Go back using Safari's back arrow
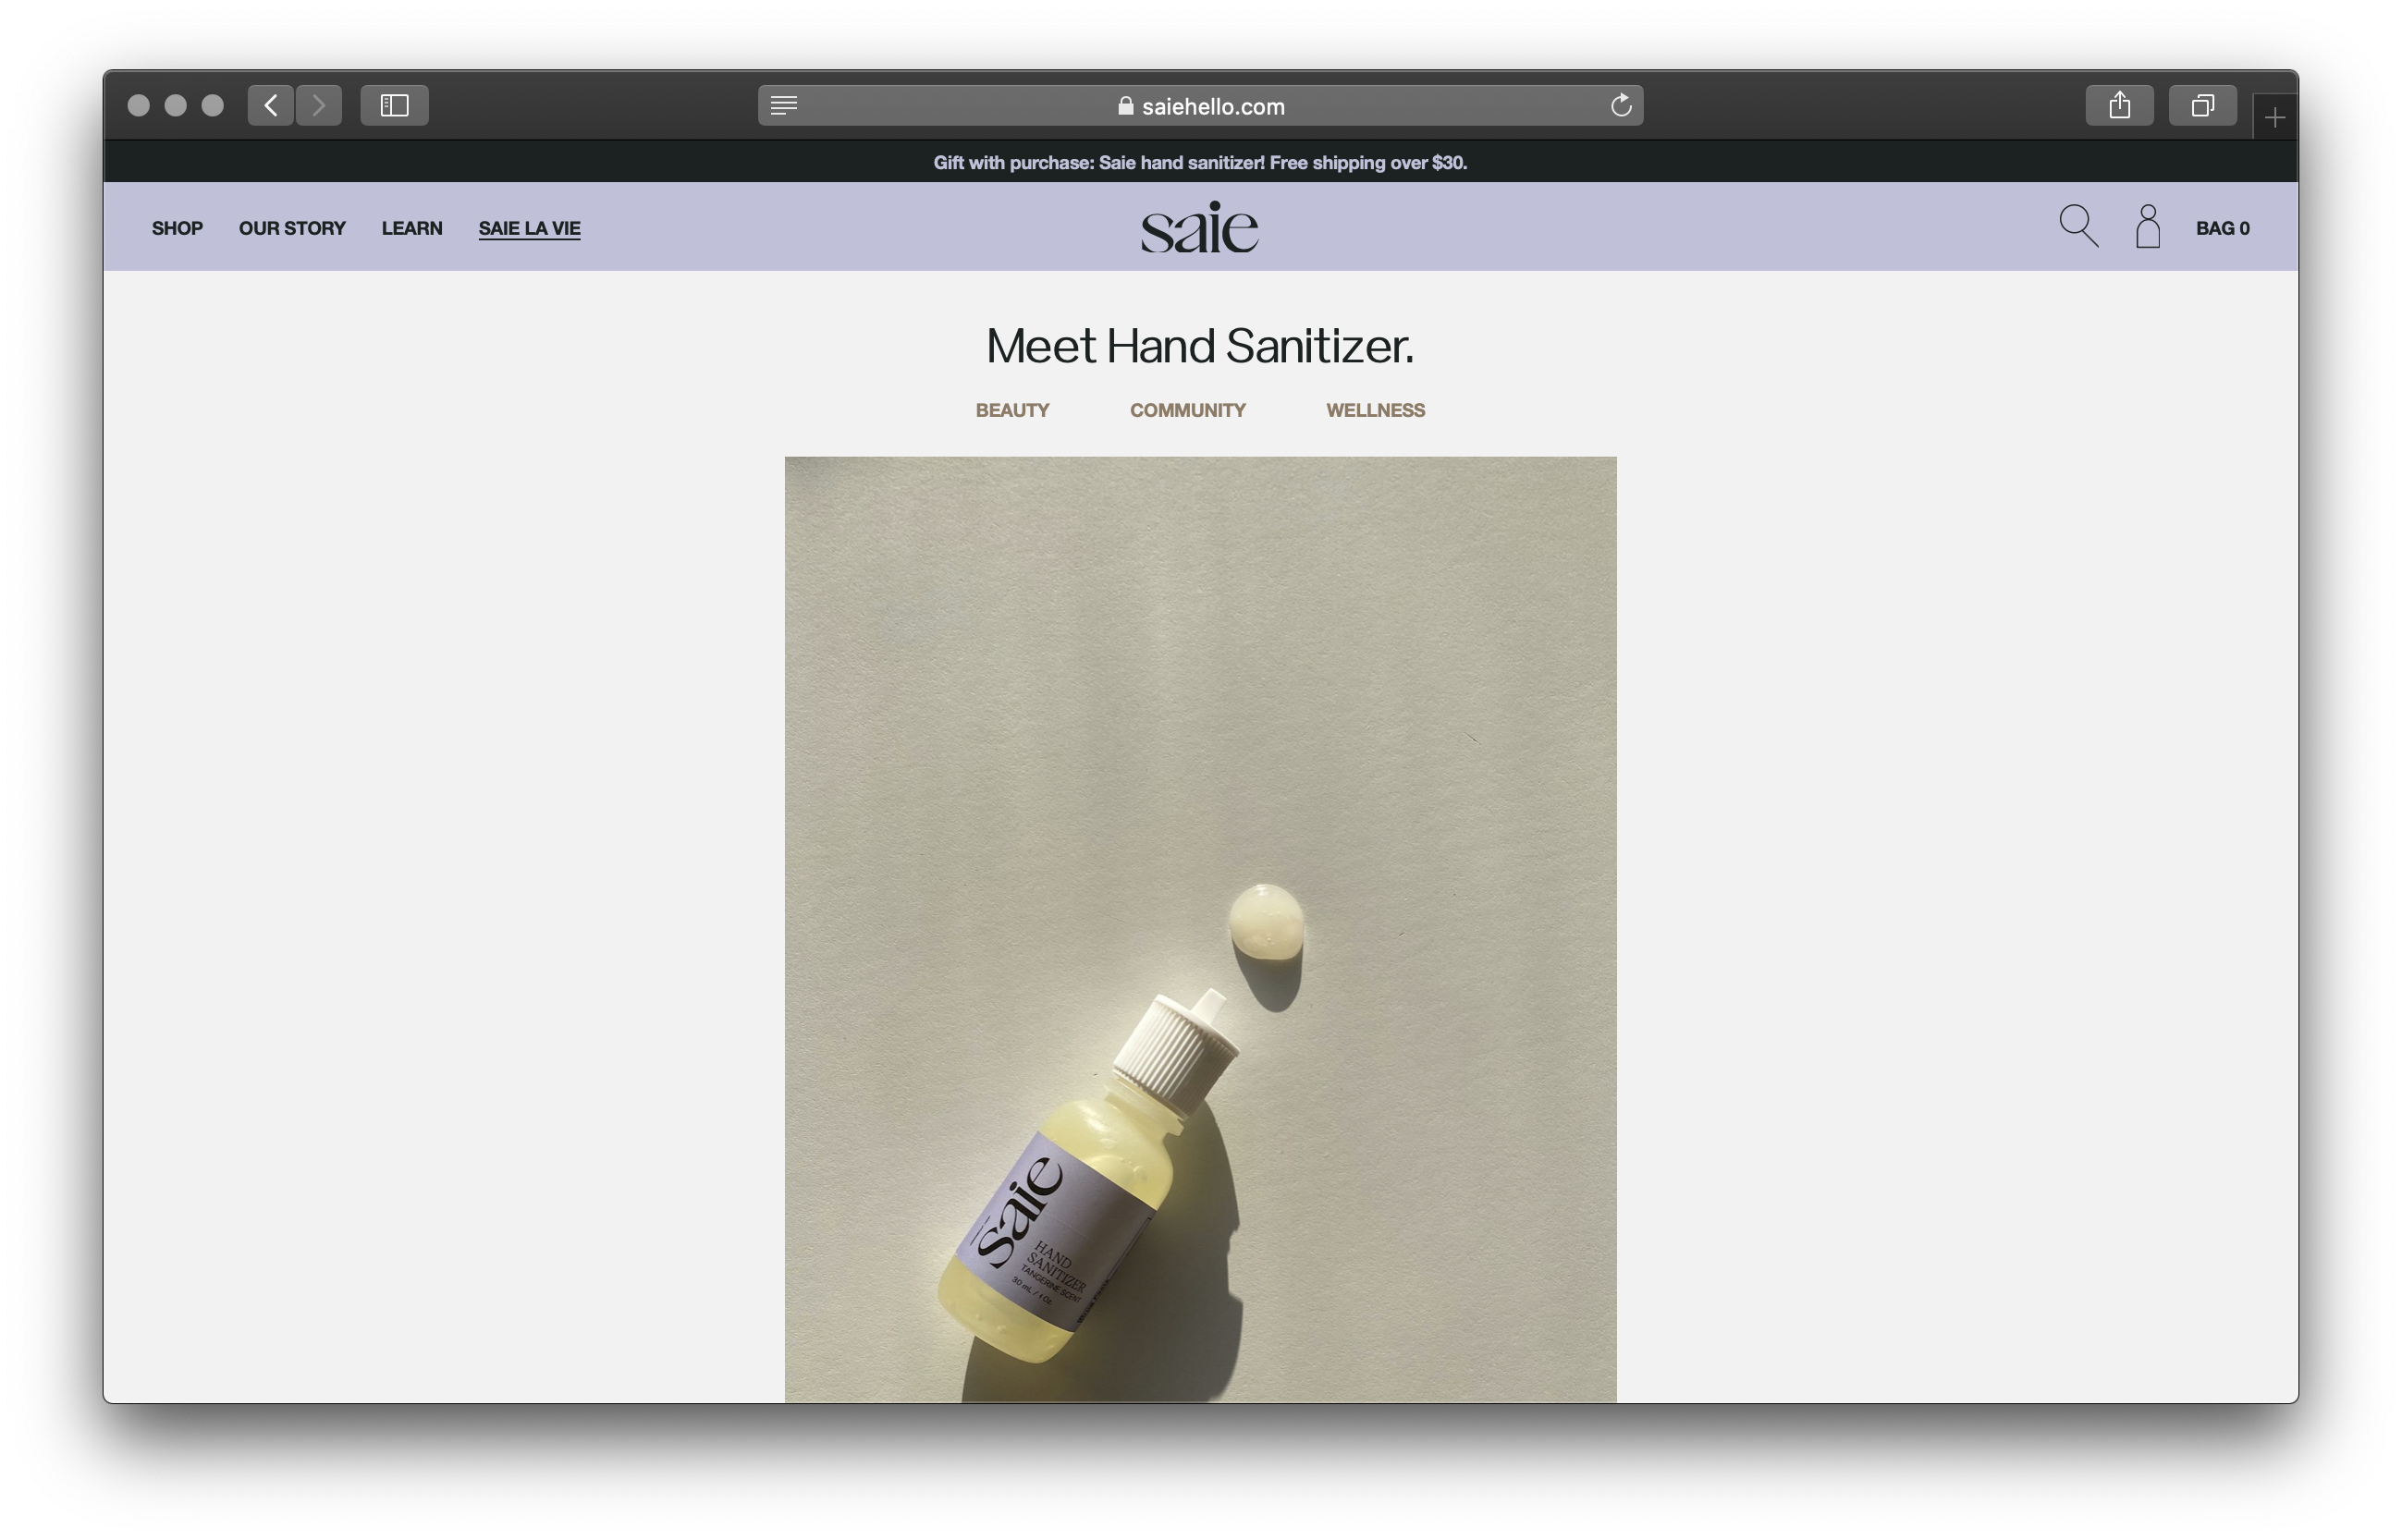Image resolution: width=2402 pixels, height=1540 pixels. [x=270, y=105]
